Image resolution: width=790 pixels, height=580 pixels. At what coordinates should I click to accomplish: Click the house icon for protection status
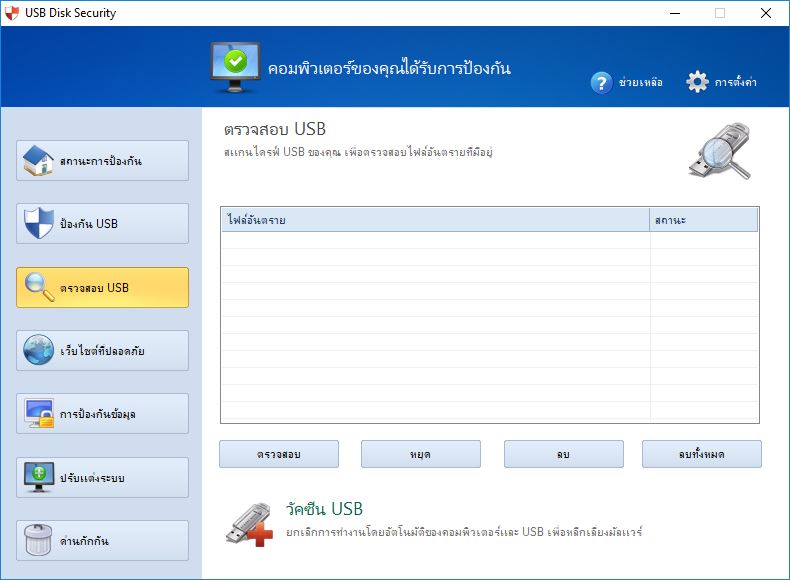tap(38, 161)
